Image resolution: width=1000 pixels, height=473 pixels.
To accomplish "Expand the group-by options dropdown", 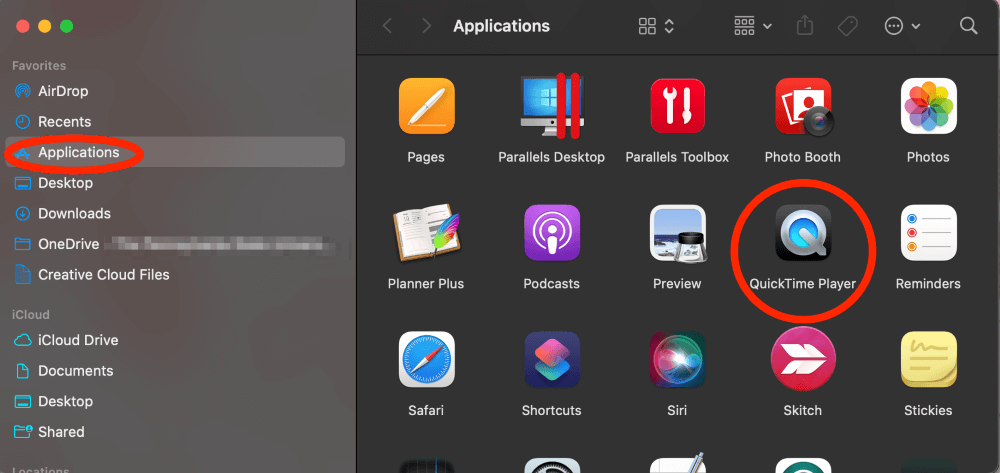I will coord(752,26).
